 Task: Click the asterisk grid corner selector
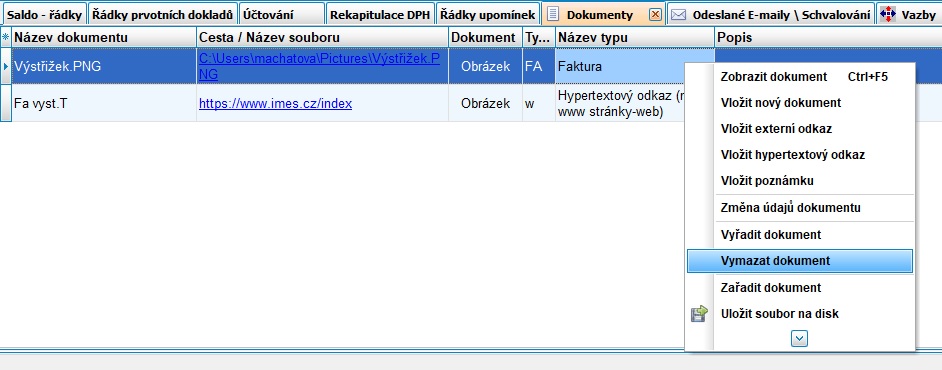[6, 37]
